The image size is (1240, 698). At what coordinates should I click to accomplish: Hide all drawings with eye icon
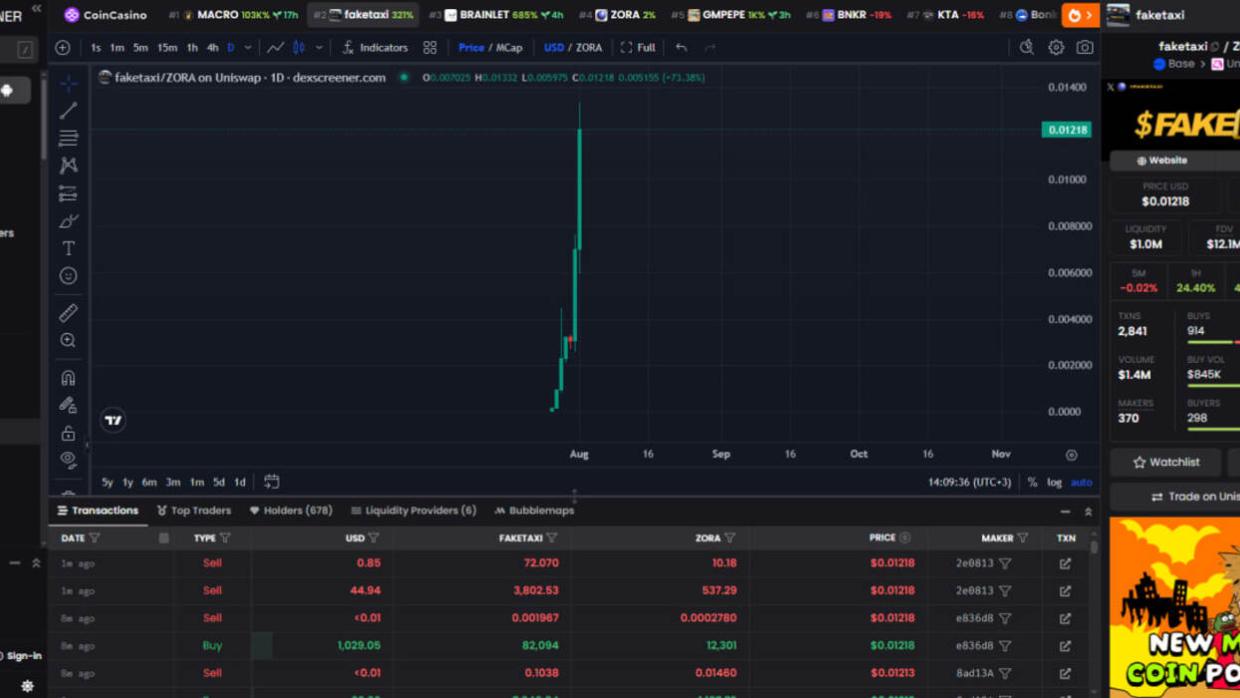68,460
